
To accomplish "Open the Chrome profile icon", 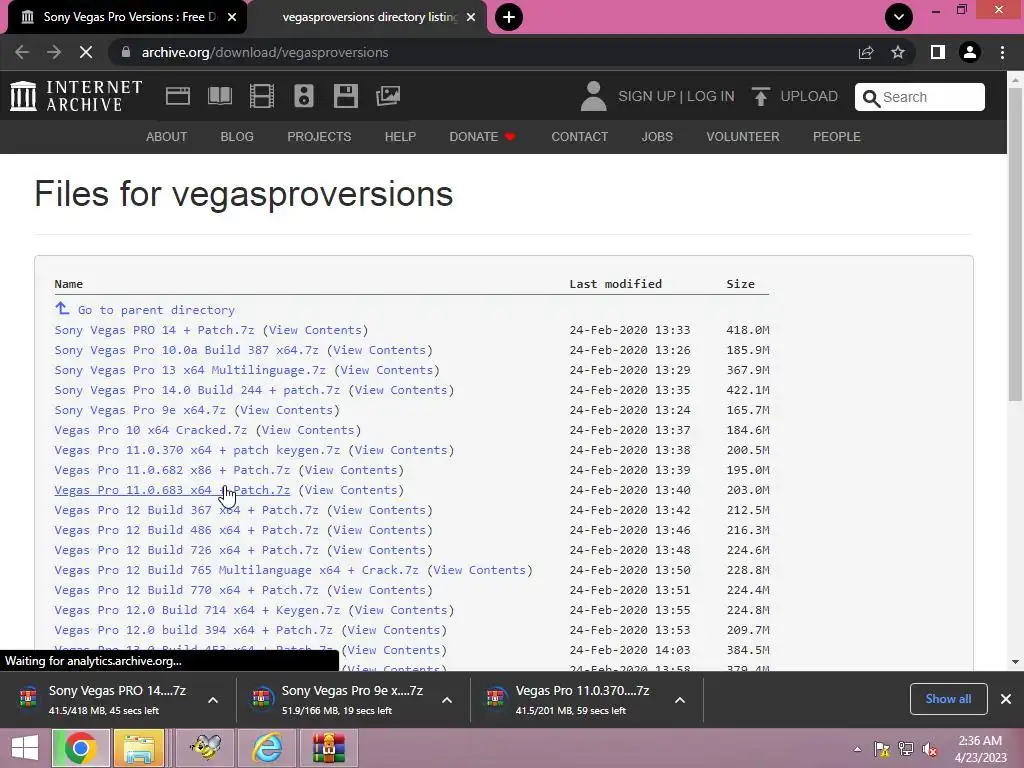I will coord(970,52).
